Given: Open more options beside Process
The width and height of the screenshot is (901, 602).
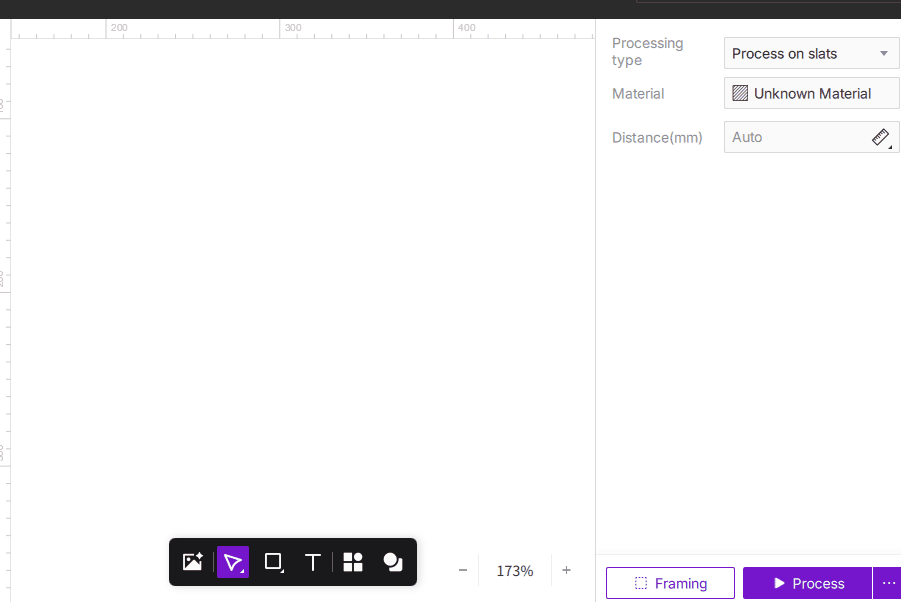Looking at the screenshot, I should click(x=887, y=583).
